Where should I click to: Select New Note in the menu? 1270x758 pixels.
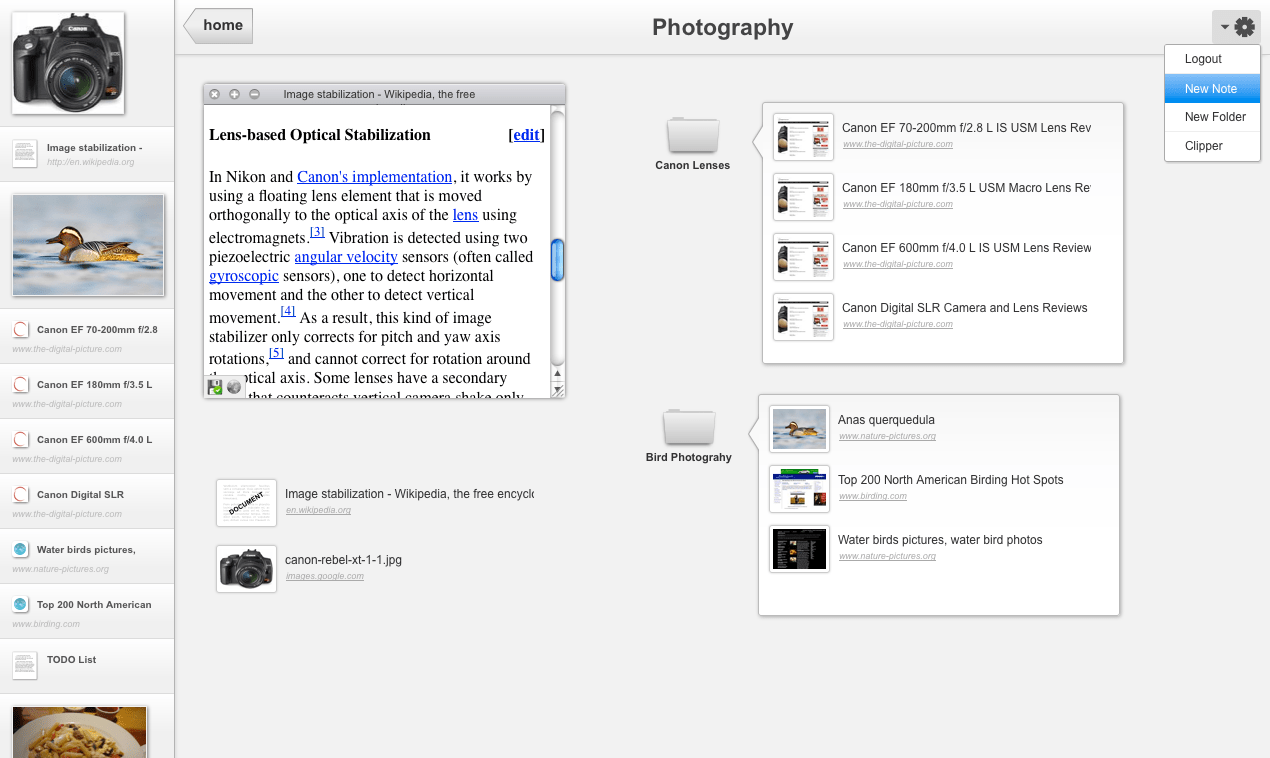[x=1212, y=88]
